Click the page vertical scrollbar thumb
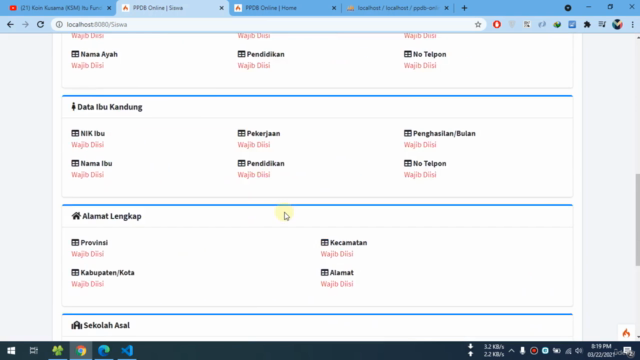Image resolution: width=640 pixels, height=360 pixels. pyautogui.click(x=638, y=220)
